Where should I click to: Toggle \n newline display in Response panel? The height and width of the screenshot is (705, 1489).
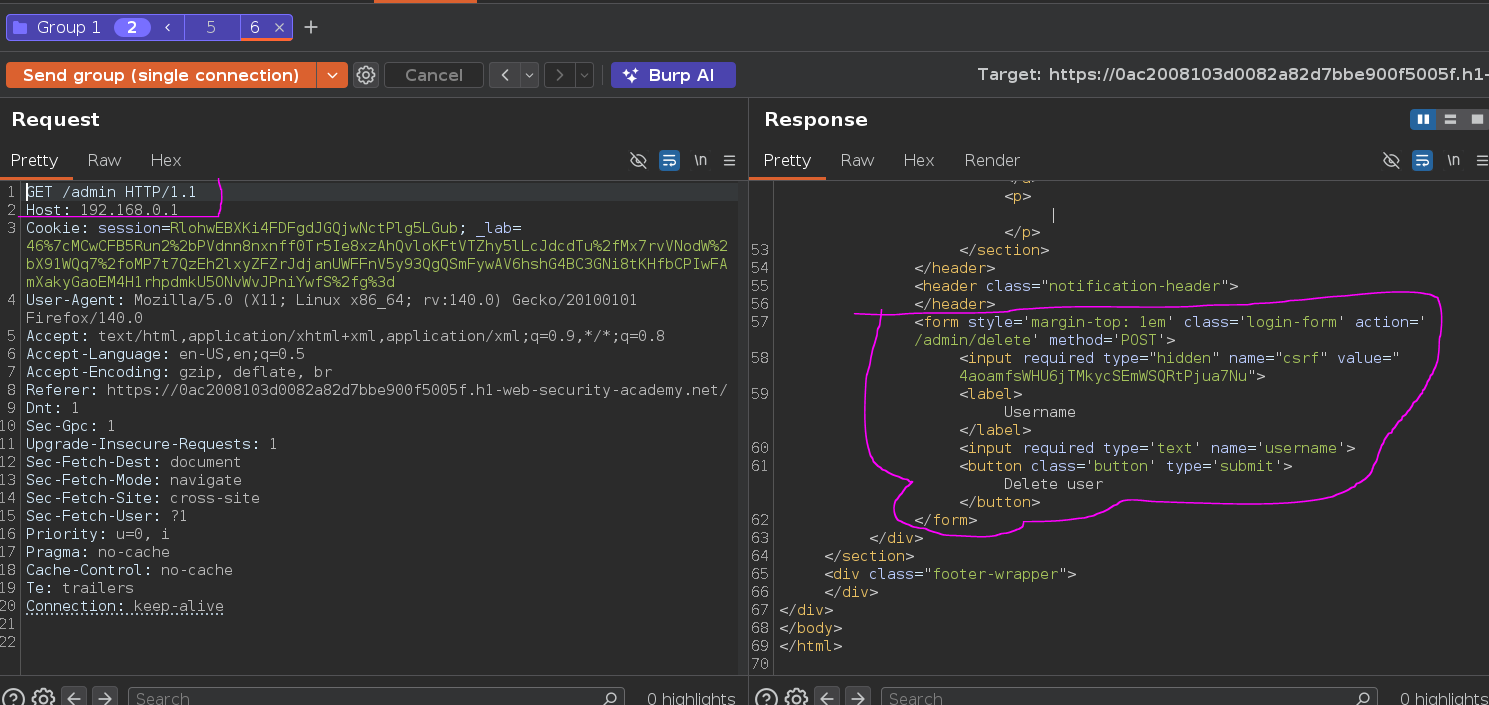[x=1453, y=161]
